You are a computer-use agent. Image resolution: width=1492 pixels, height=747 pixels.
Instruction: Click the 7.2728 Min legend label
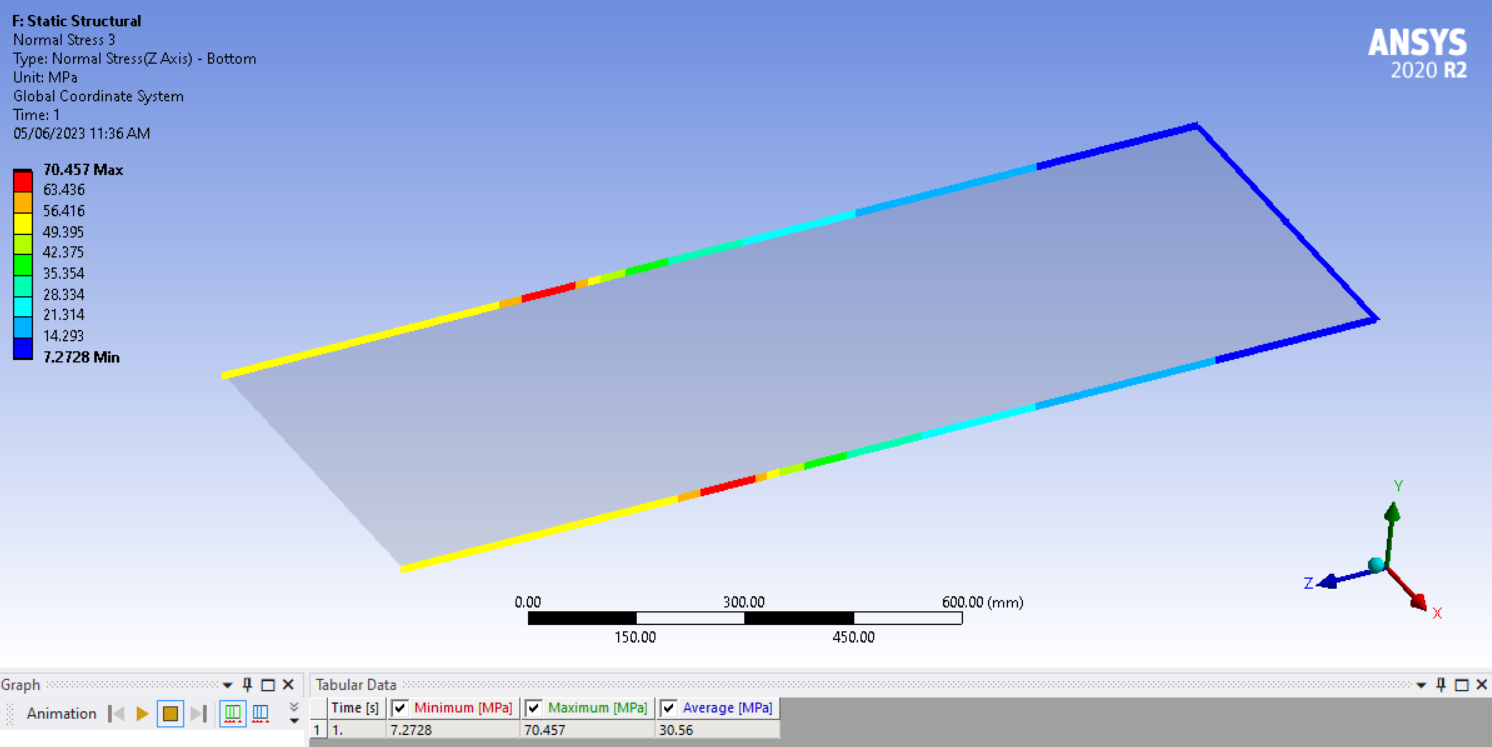pyautogui.click(x=81, y=357)
